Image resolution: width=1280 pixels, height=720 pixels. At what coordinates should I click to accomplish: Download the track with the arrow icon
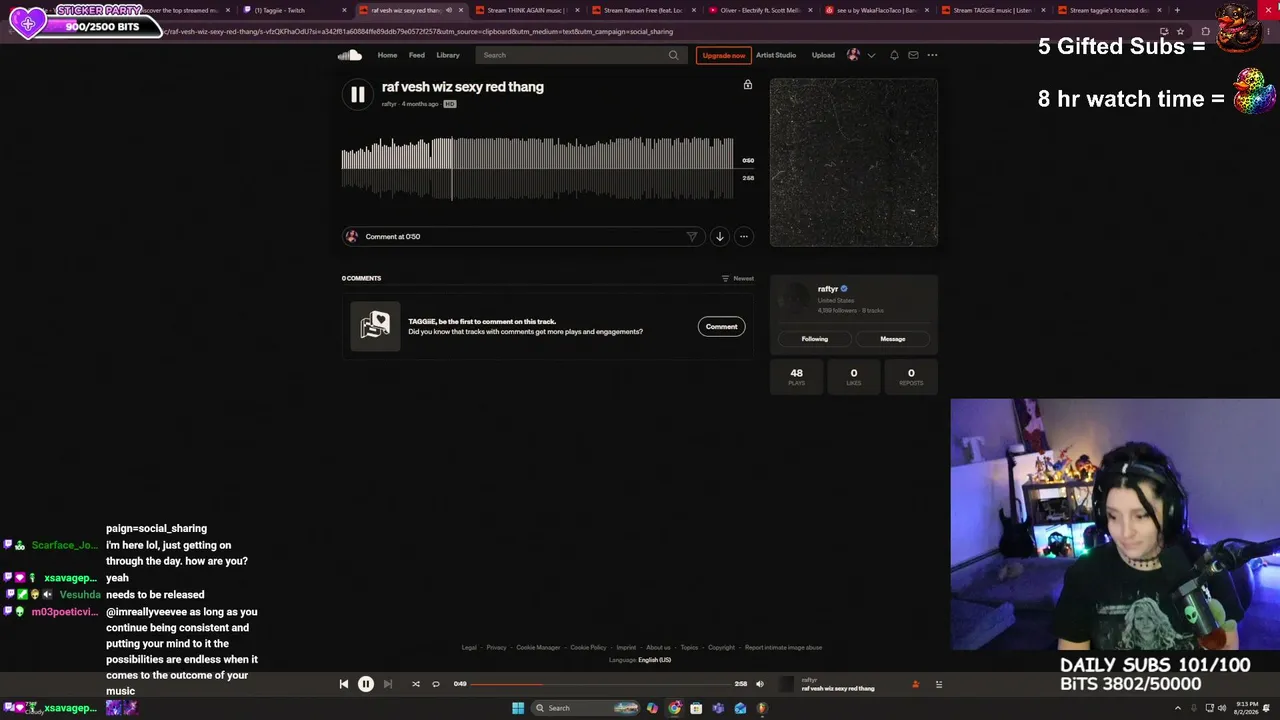(x=719, y=237)
